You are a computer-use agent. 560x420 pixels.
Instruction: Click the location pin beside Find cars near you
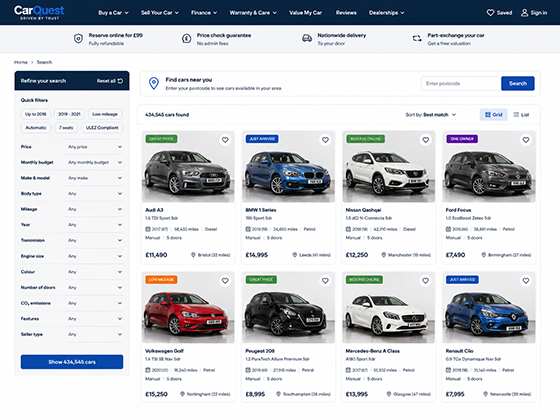(x=154, y=83)
